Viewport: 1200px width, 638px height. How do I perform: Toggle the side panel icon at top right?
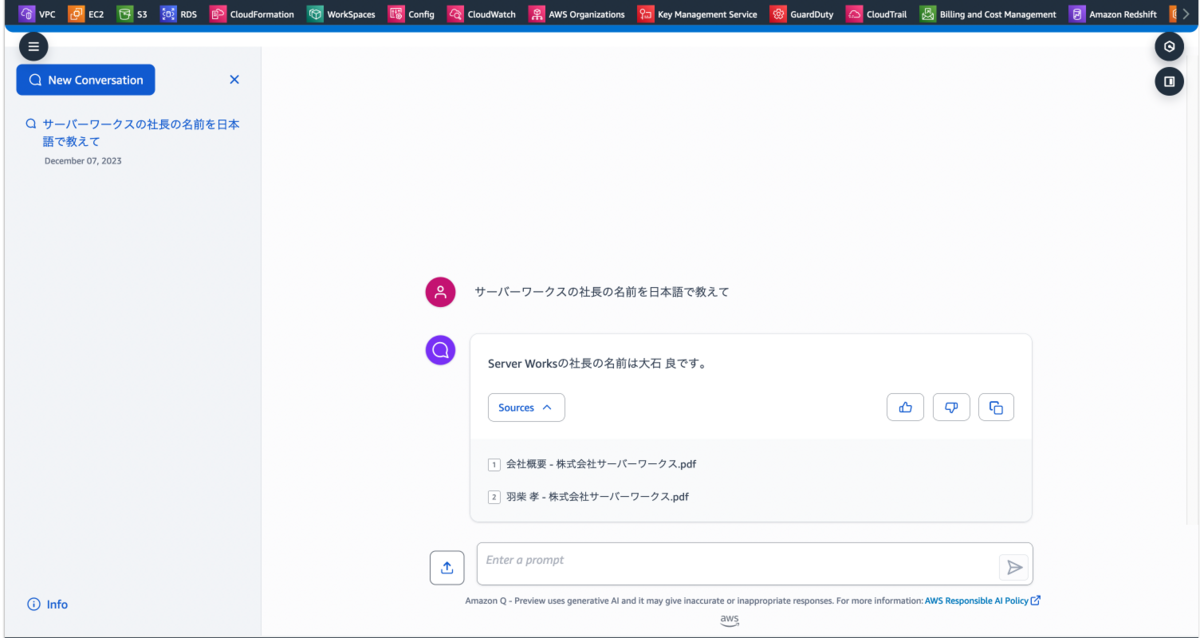(x=1169, y=81)
